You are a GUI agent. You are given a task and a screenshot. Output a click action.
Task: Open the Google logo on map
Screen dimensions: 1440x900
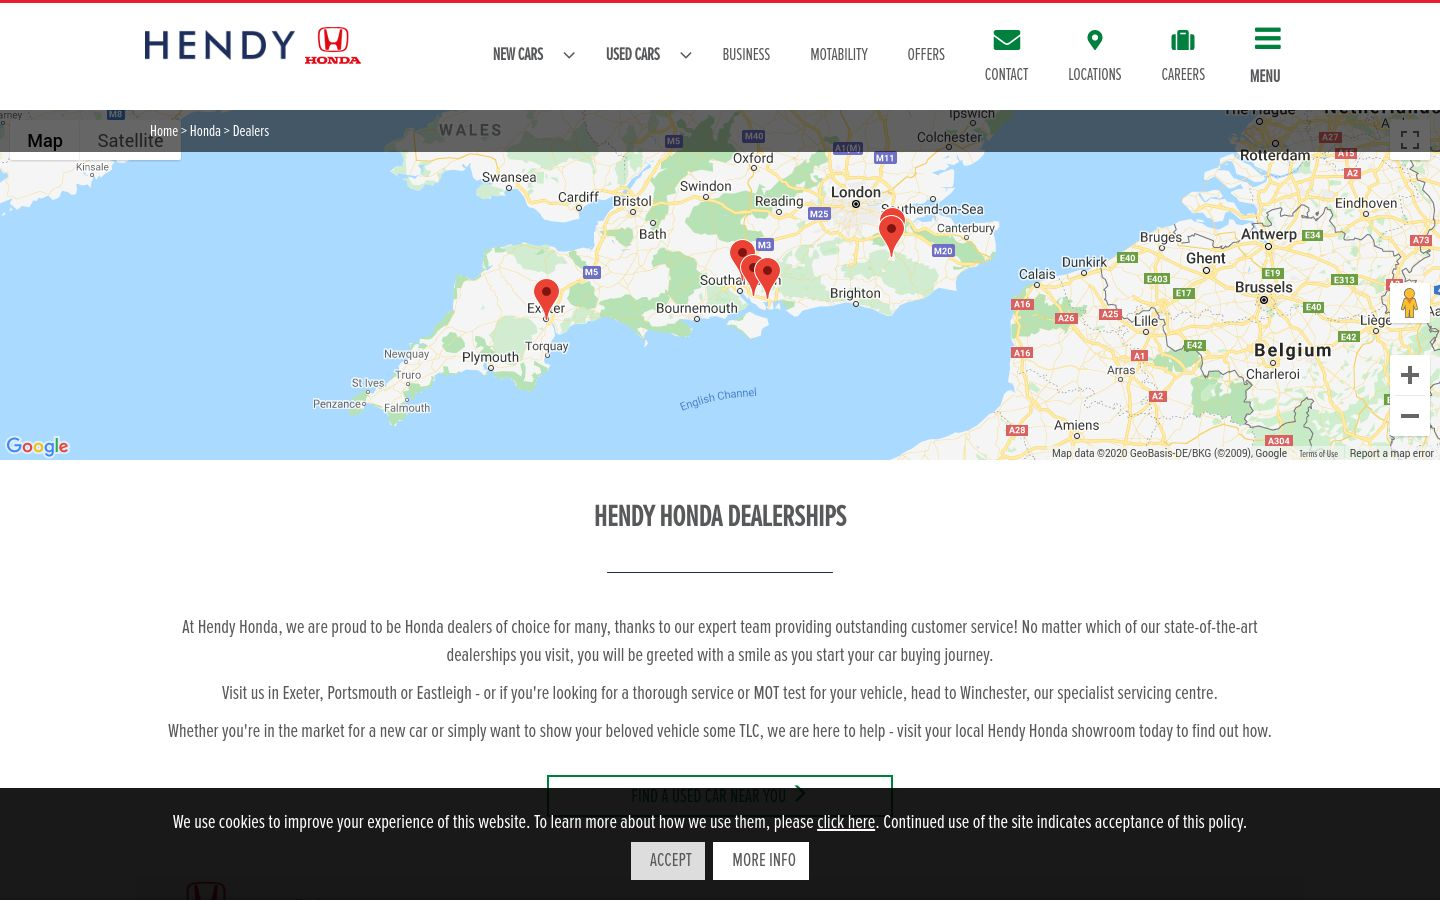click(38, 446)
